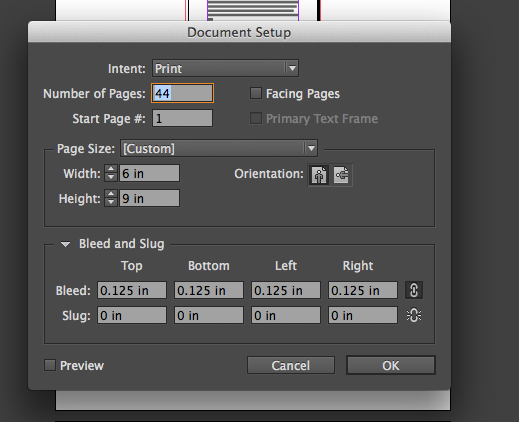Confirm with the OK button

coord(391,365)
